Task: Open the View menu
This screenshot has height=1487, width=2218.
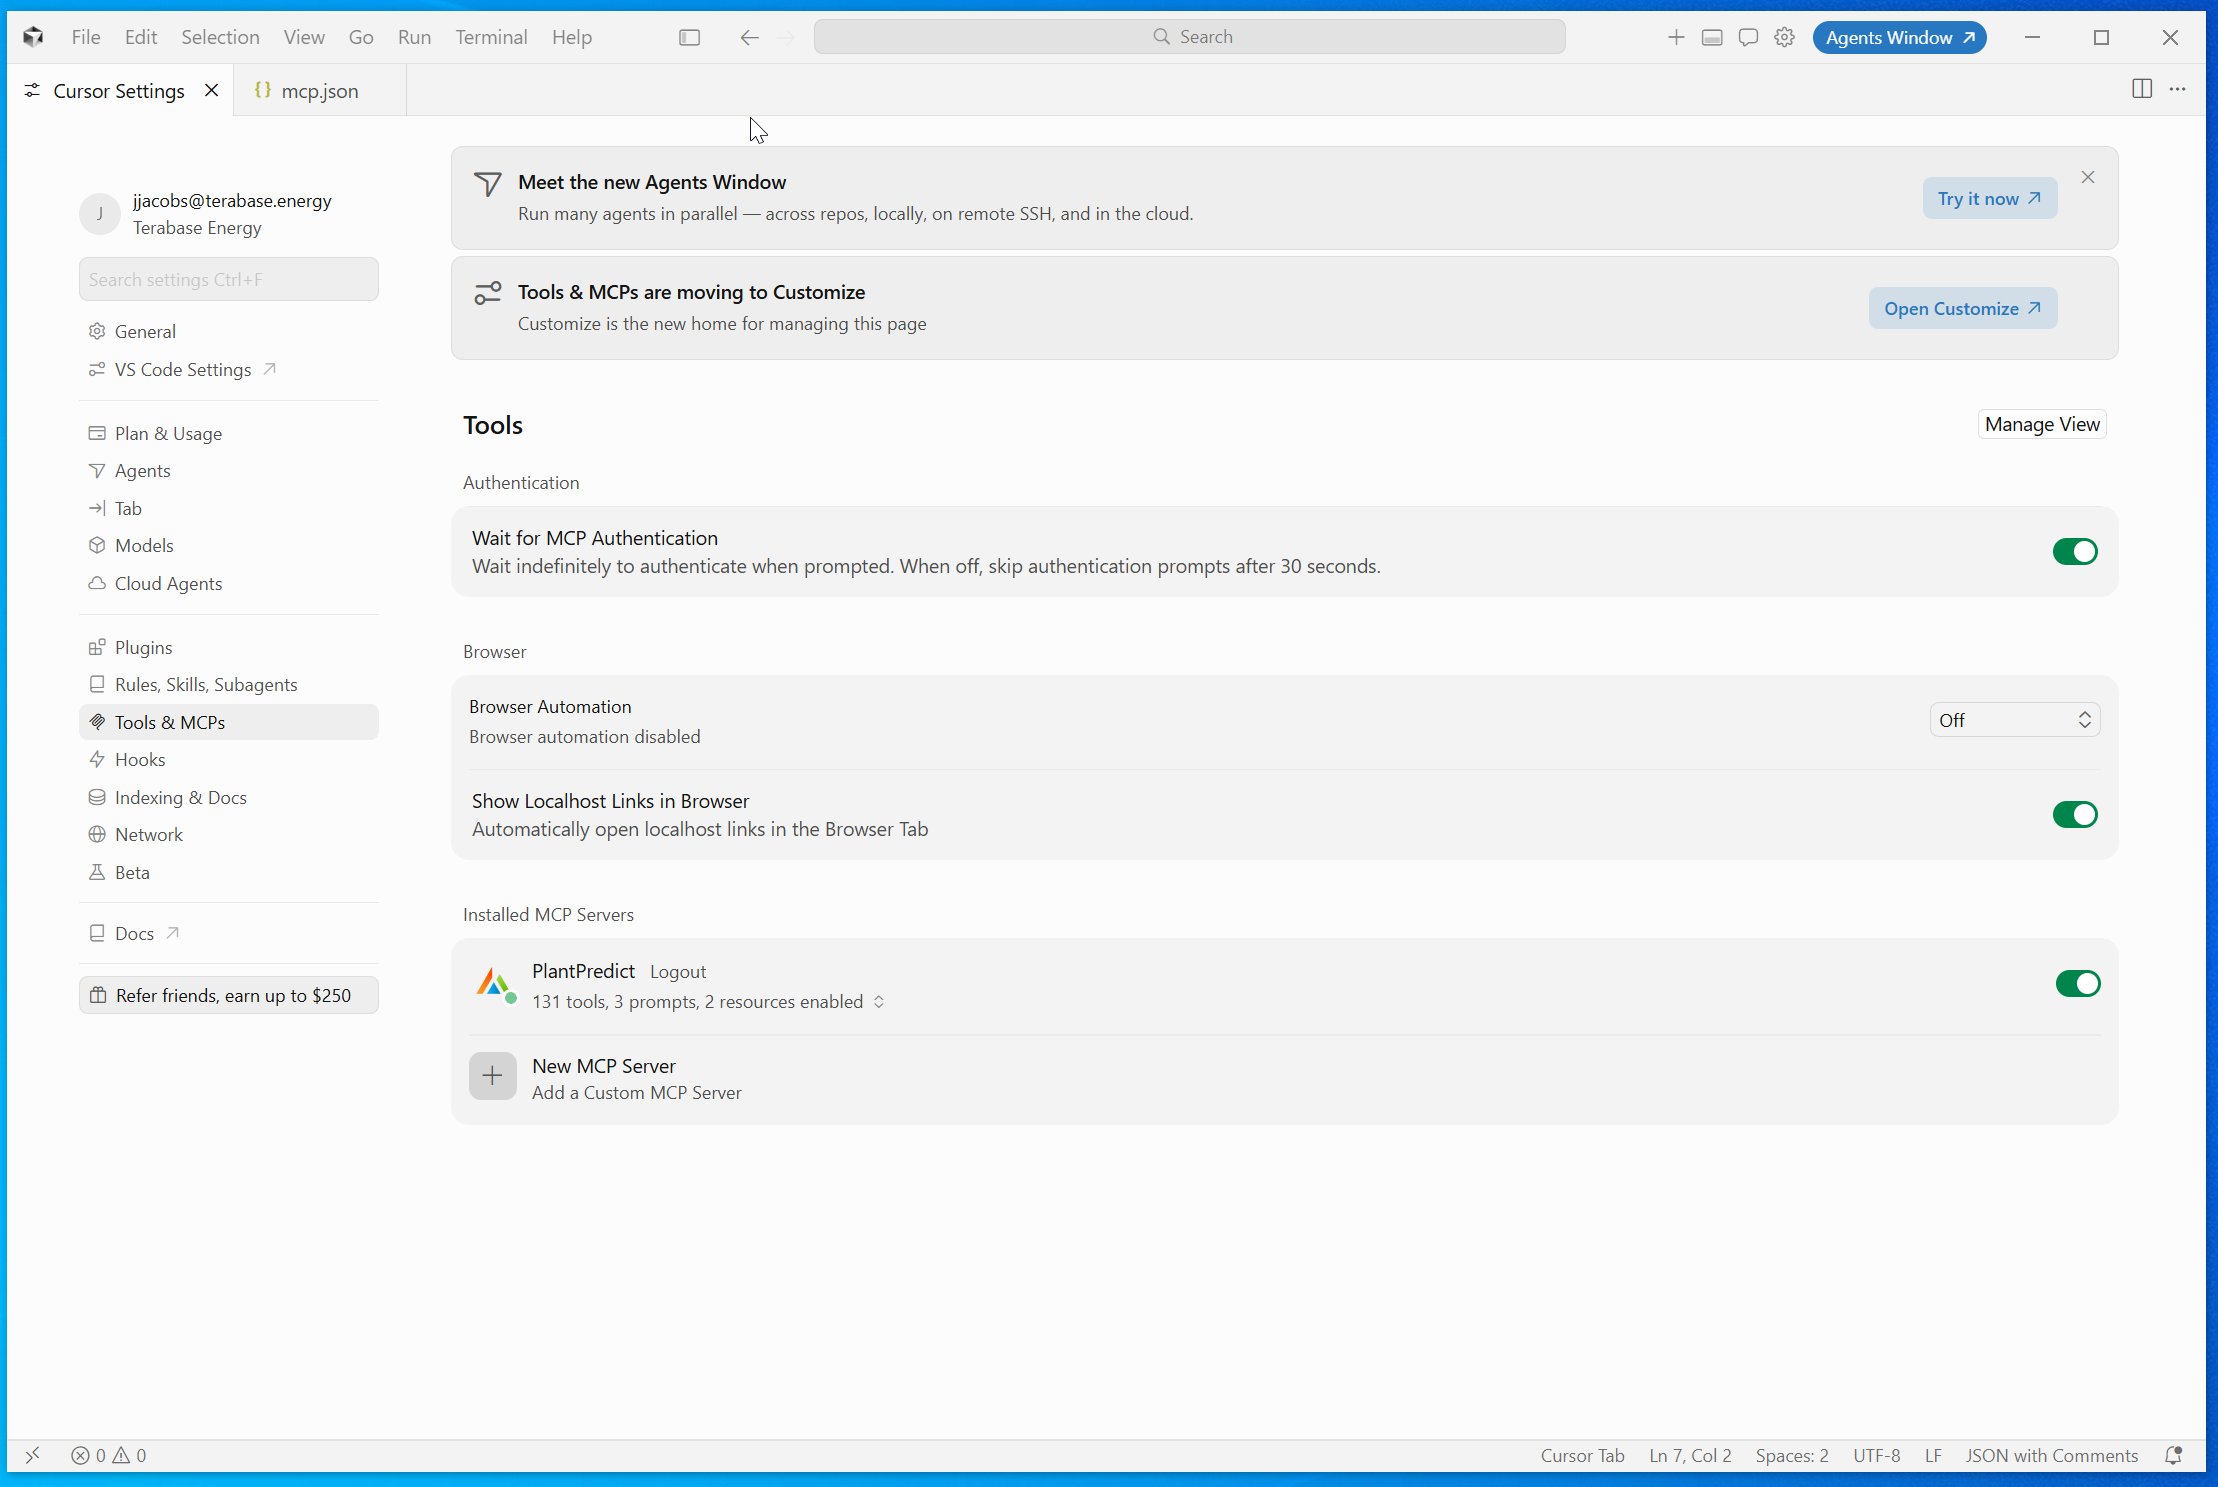Action: point(304,37)
